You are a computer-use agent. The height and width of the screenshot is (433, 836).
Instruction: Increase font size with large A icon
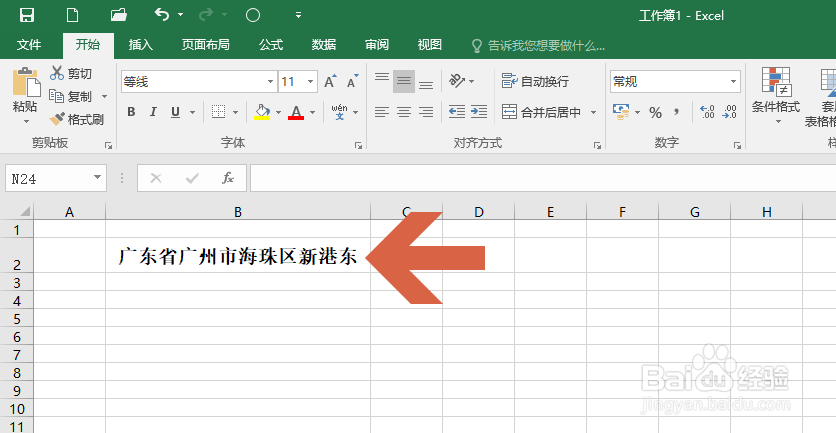331,82
